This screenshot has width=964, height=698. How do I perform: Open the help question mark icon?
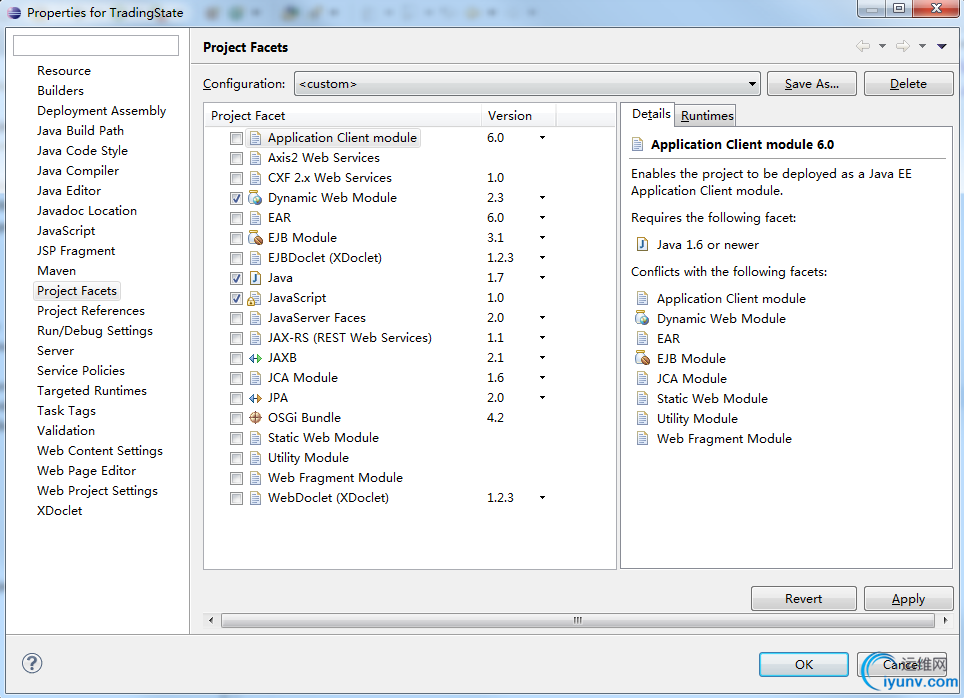tap(32, 663)
